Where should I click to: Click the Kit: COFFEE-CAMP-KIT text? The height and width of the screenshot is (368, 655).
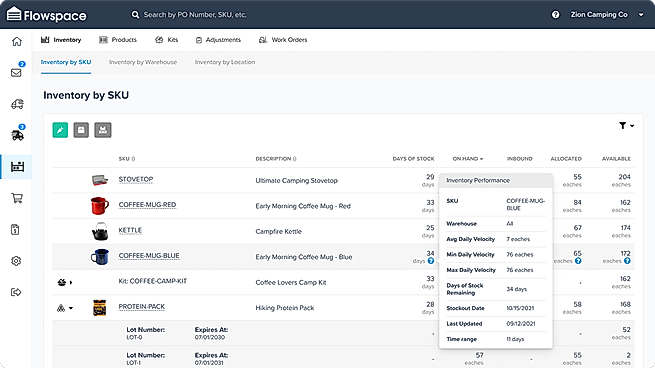(153, 281)
